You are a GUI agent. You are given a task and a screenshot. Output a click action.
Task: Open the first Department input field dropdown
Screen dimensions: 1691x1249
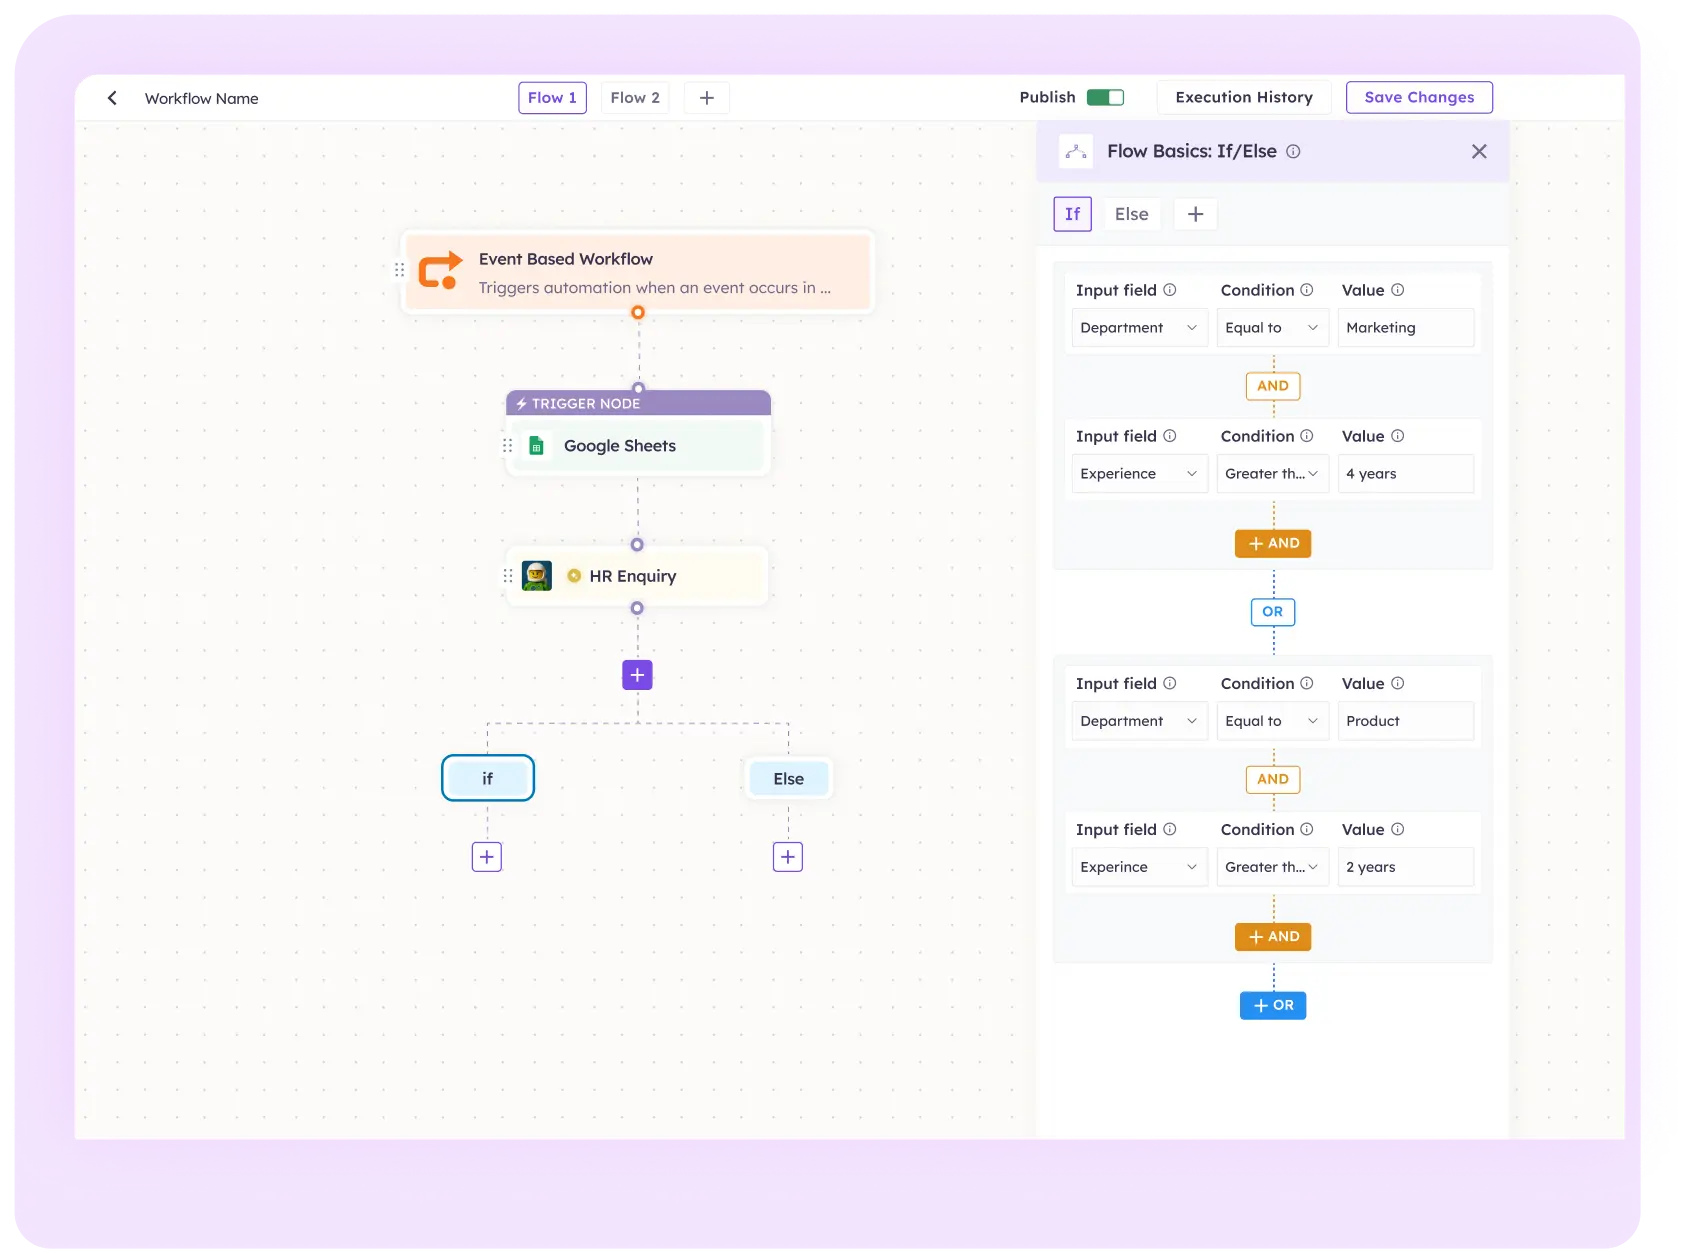(x=1139, y=328)
